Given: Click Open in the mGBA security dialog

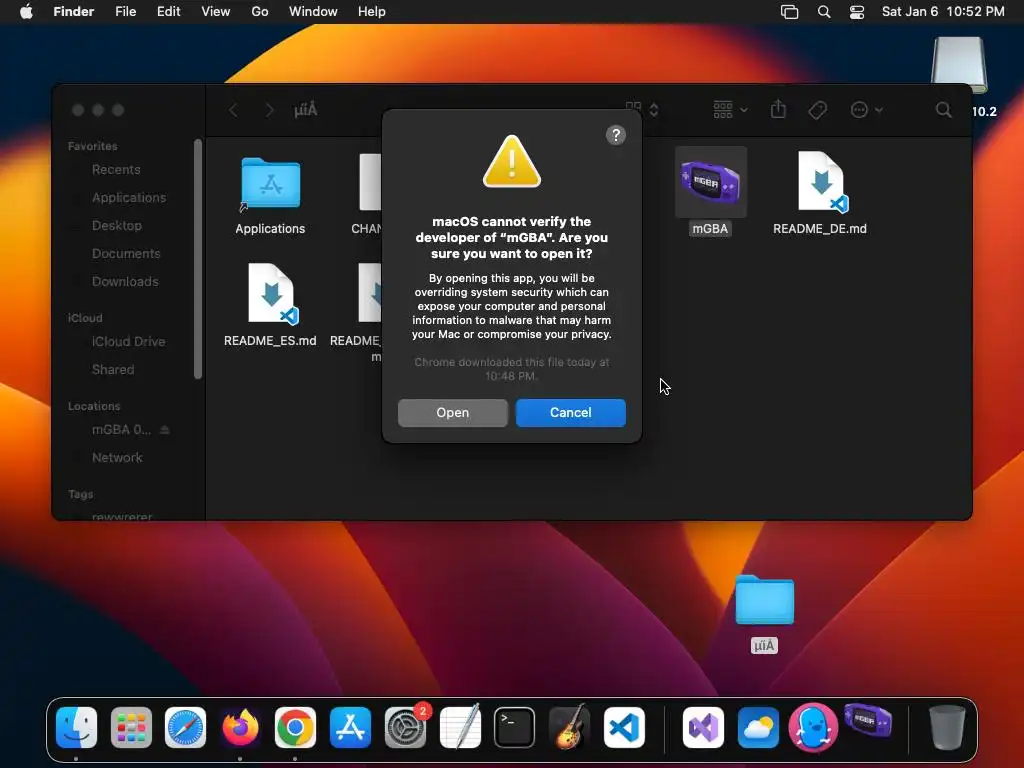Looking at the screenshot, I should pos(453,413).
